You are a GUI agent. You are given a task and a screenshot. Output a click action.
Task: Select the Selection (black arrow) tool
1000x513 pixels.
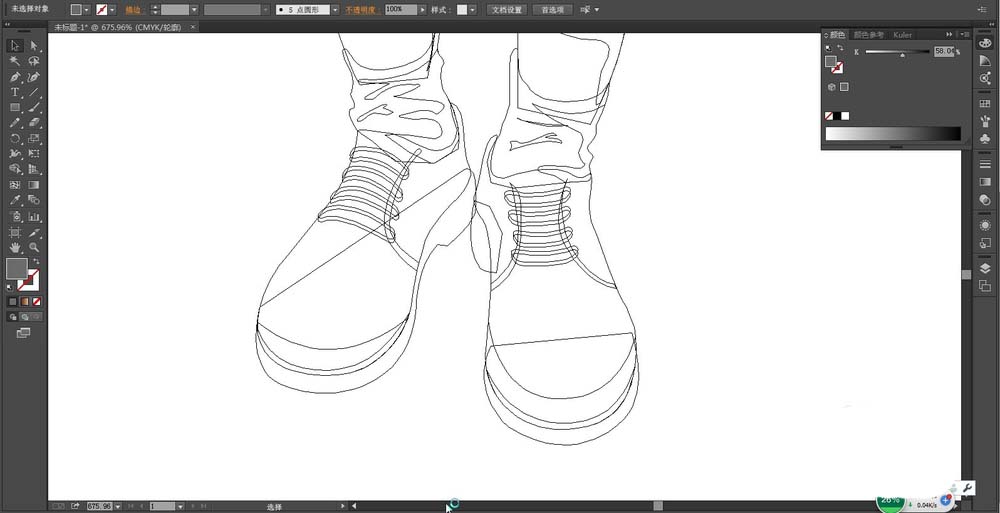15,46
